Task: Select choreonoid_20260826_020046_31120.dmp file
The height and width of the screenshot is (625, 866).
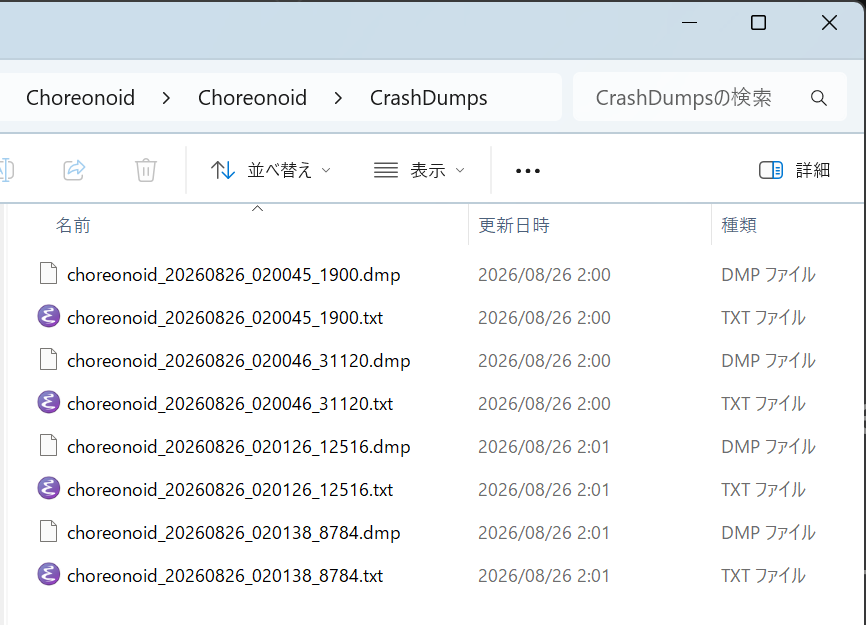Action: [x=239, y=361]
